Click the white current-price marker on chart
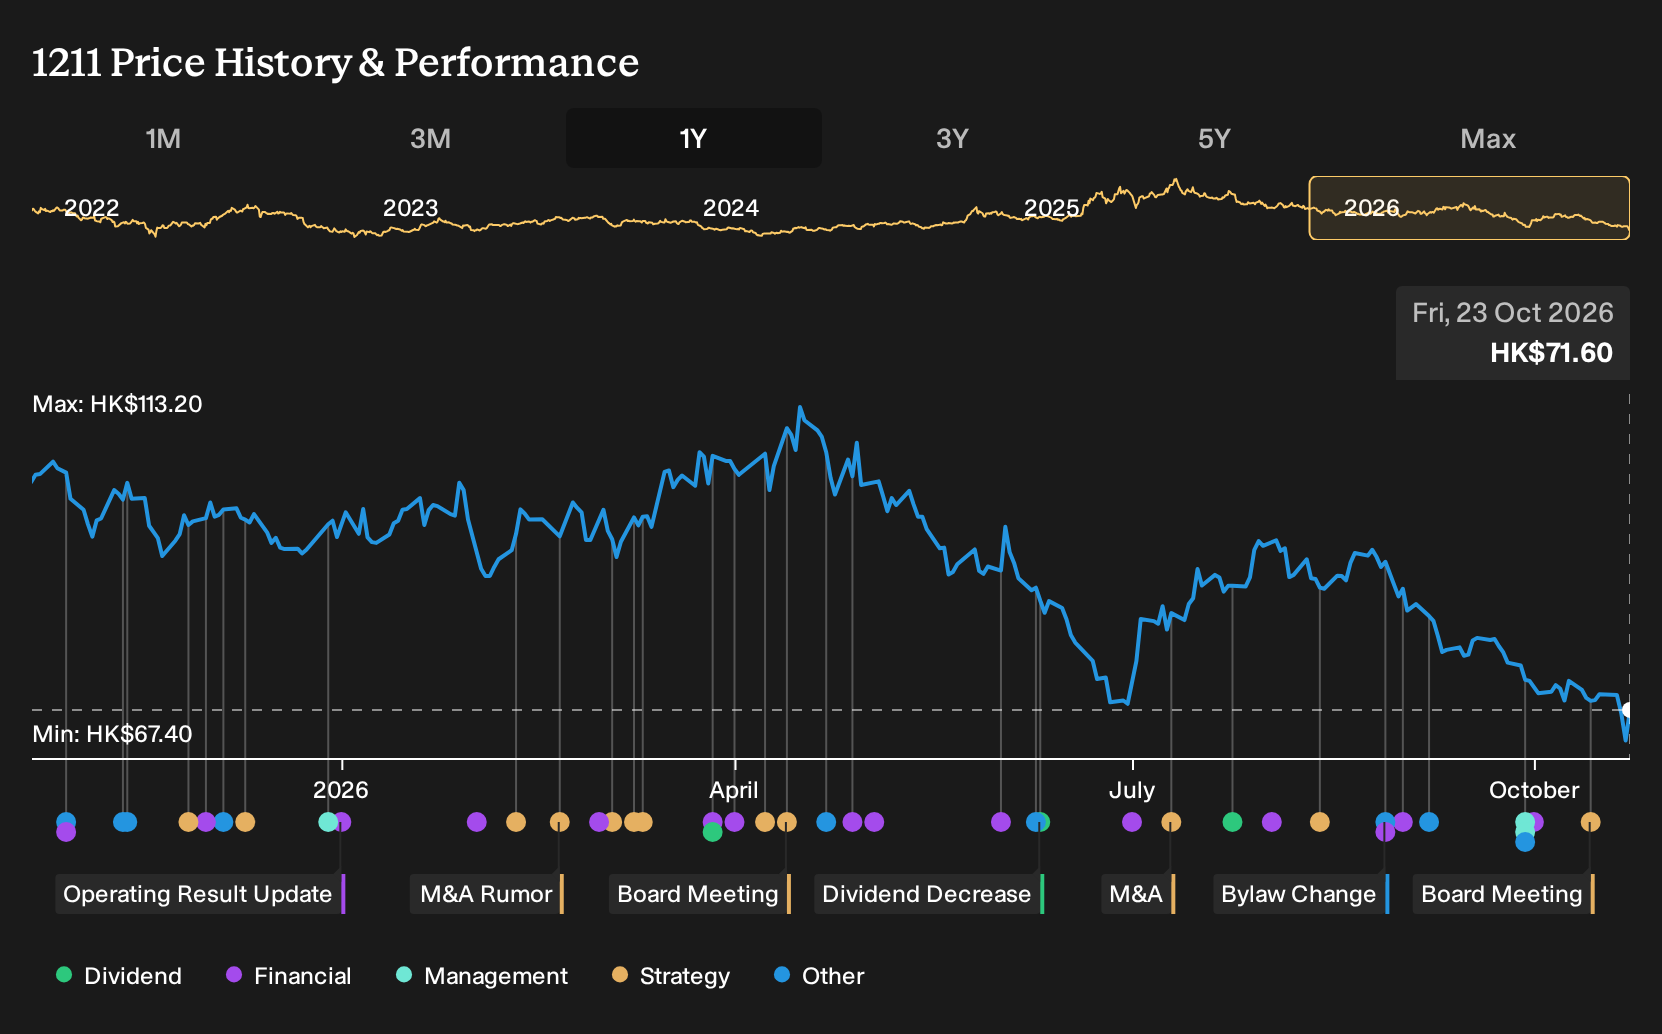1662x1034 pixels. pyautogui.click(x=1627, y=710)
